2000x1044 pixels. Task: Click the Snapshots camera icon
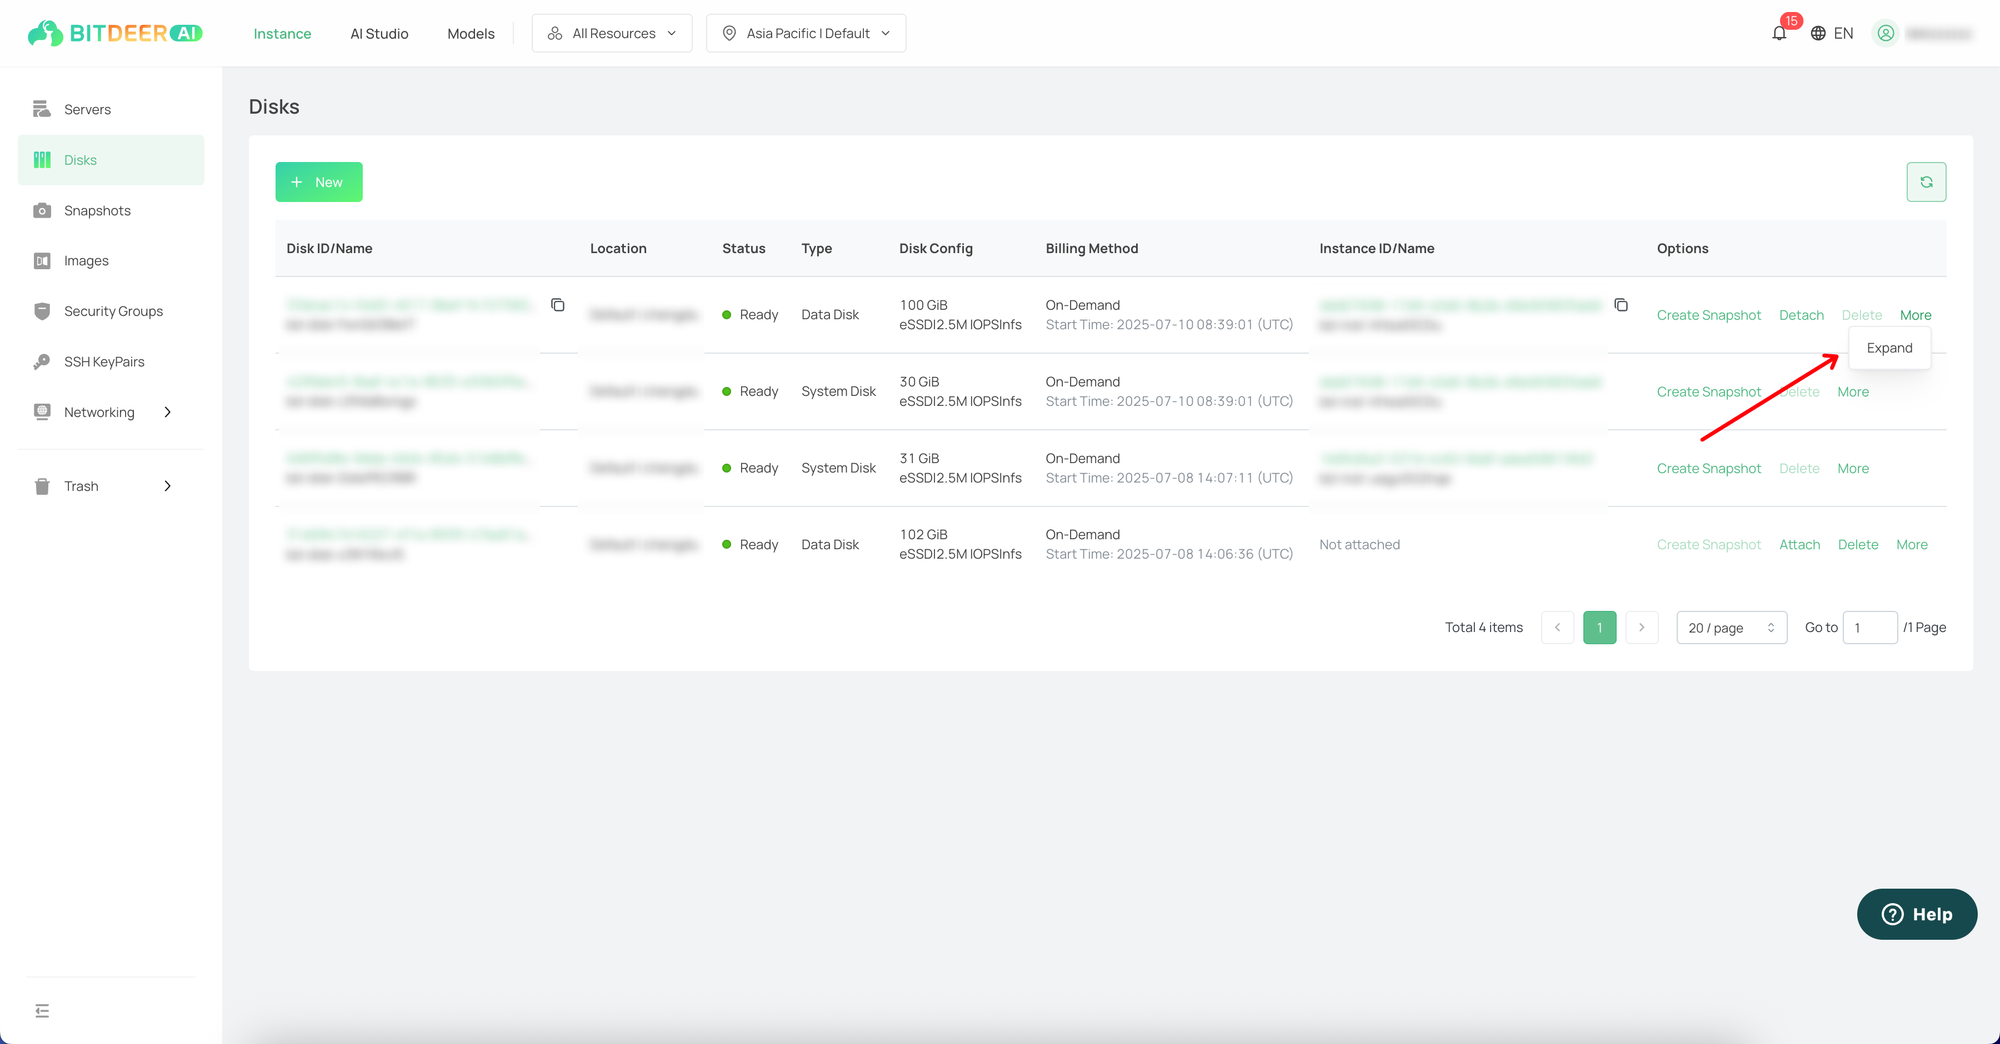pyautogui.click(x=42, y=210)
